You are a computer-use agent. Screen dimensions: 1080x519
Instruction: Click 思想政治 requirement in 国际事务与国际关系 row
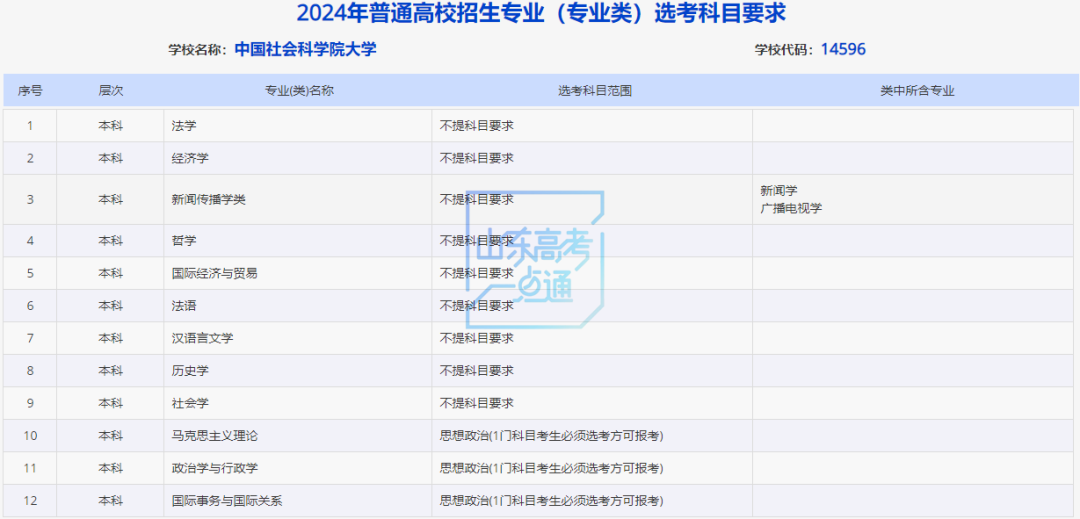pyautogui.click(x=552, y=501)
